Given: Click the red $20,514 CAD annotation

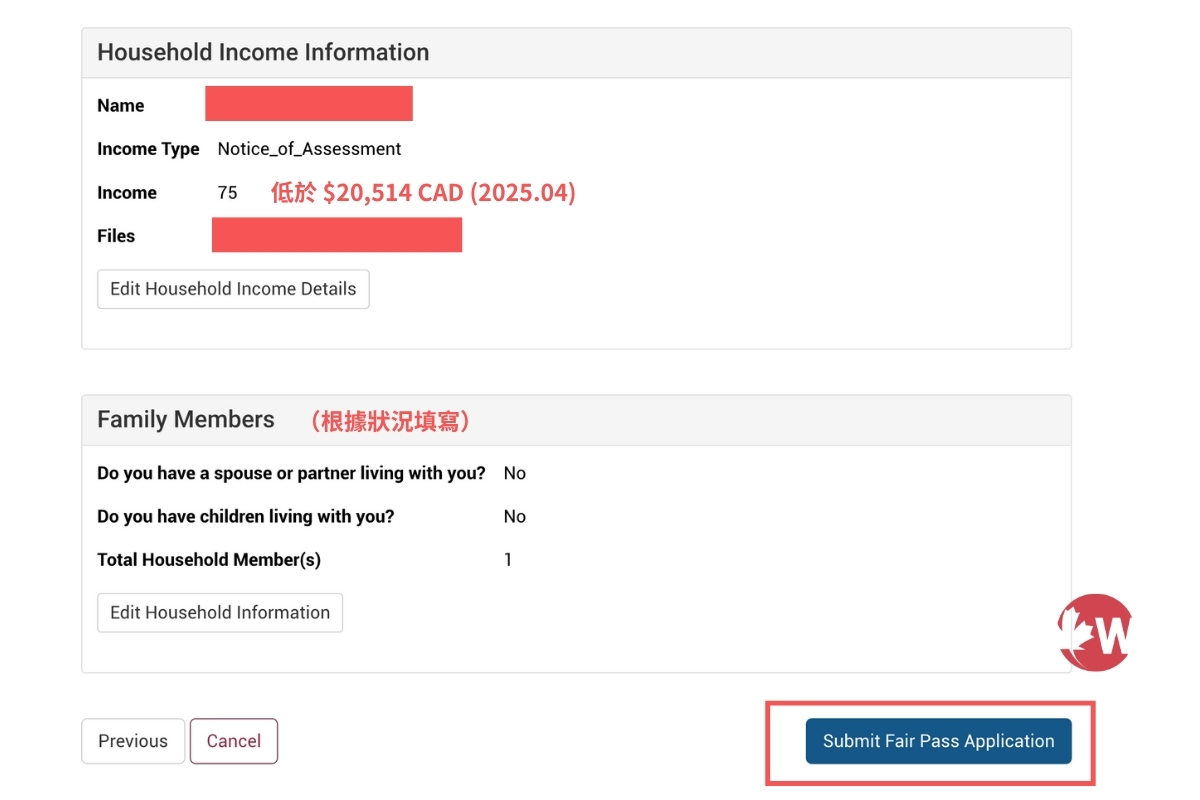Looking at the screenshot, I should click(423, 193).
